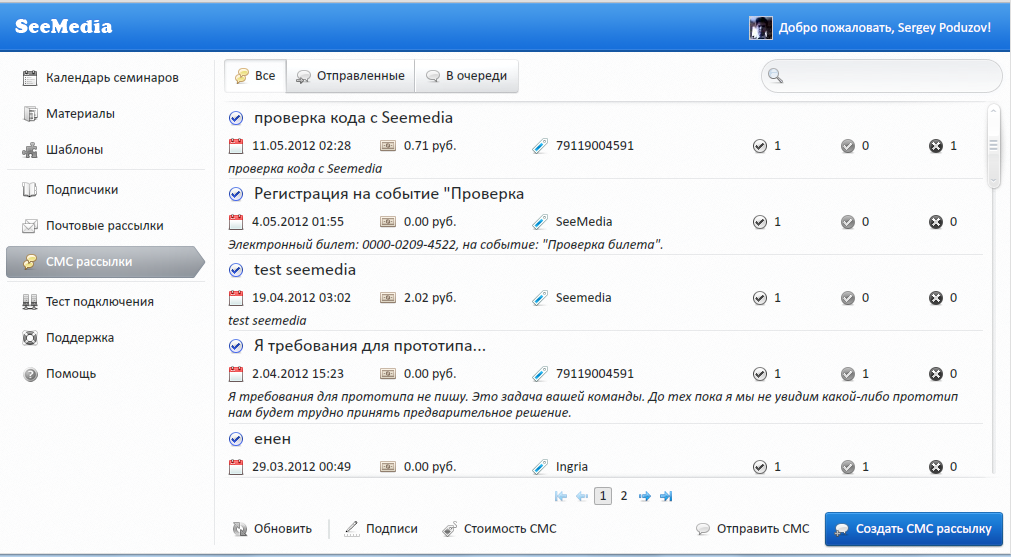The width and height of the screenshot is (1011, 557).
Task: Open message titled енен
Action: coord(273,439)
